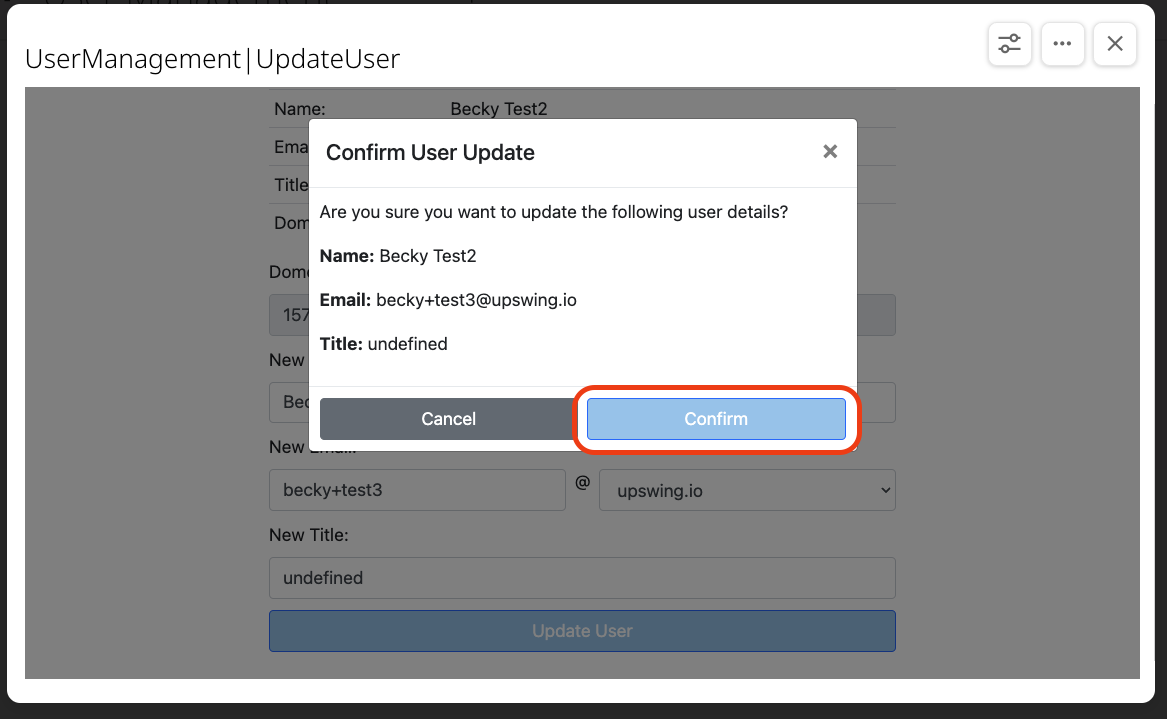Click the New Title field showing undefined
The image size is (1167, 719).
tap(582, 578)
